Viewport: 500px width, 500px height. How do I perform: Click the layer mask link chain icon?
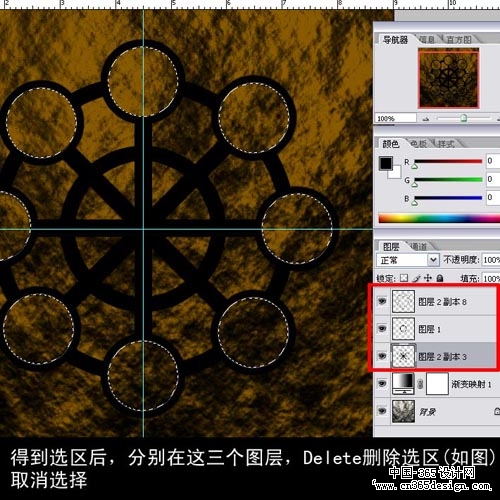point(420,384)
